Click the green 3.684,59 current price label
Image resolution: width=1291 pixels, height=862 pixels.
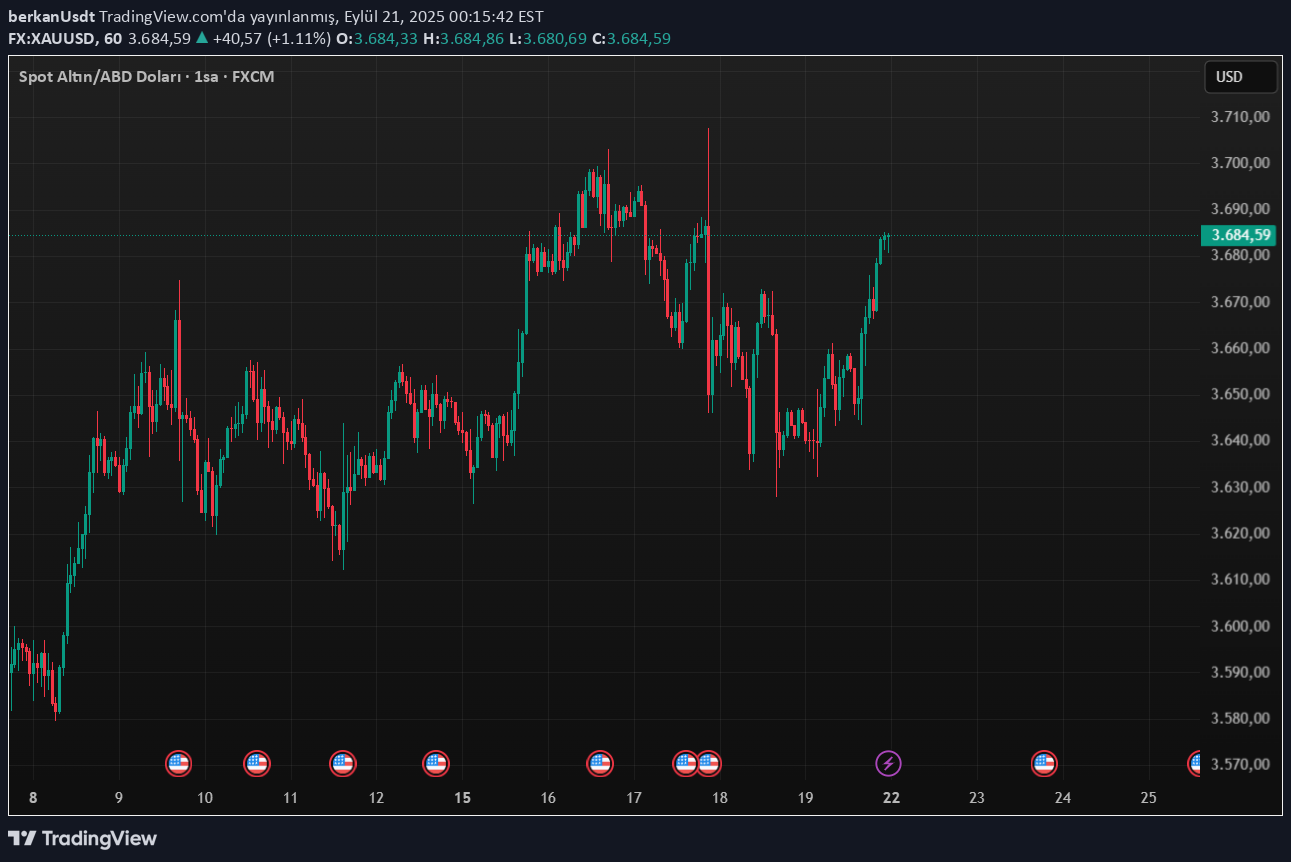pyautogui.click(x=1240, y=235)
